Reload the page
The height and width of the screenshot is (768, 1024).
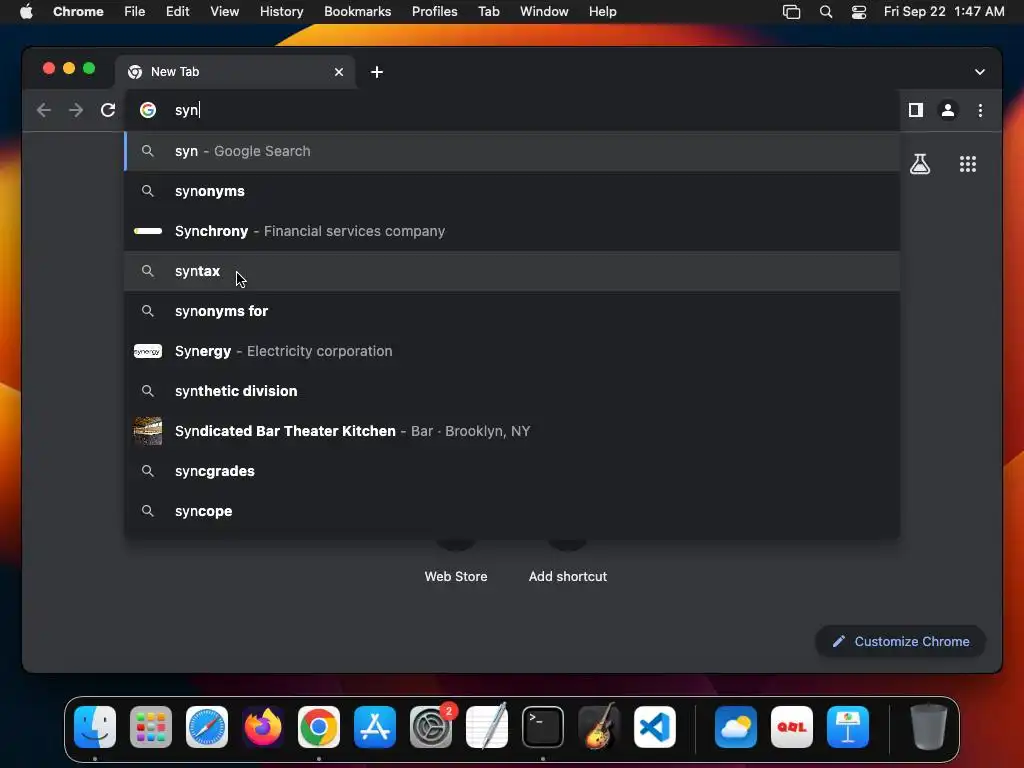(x=108, y=110)
